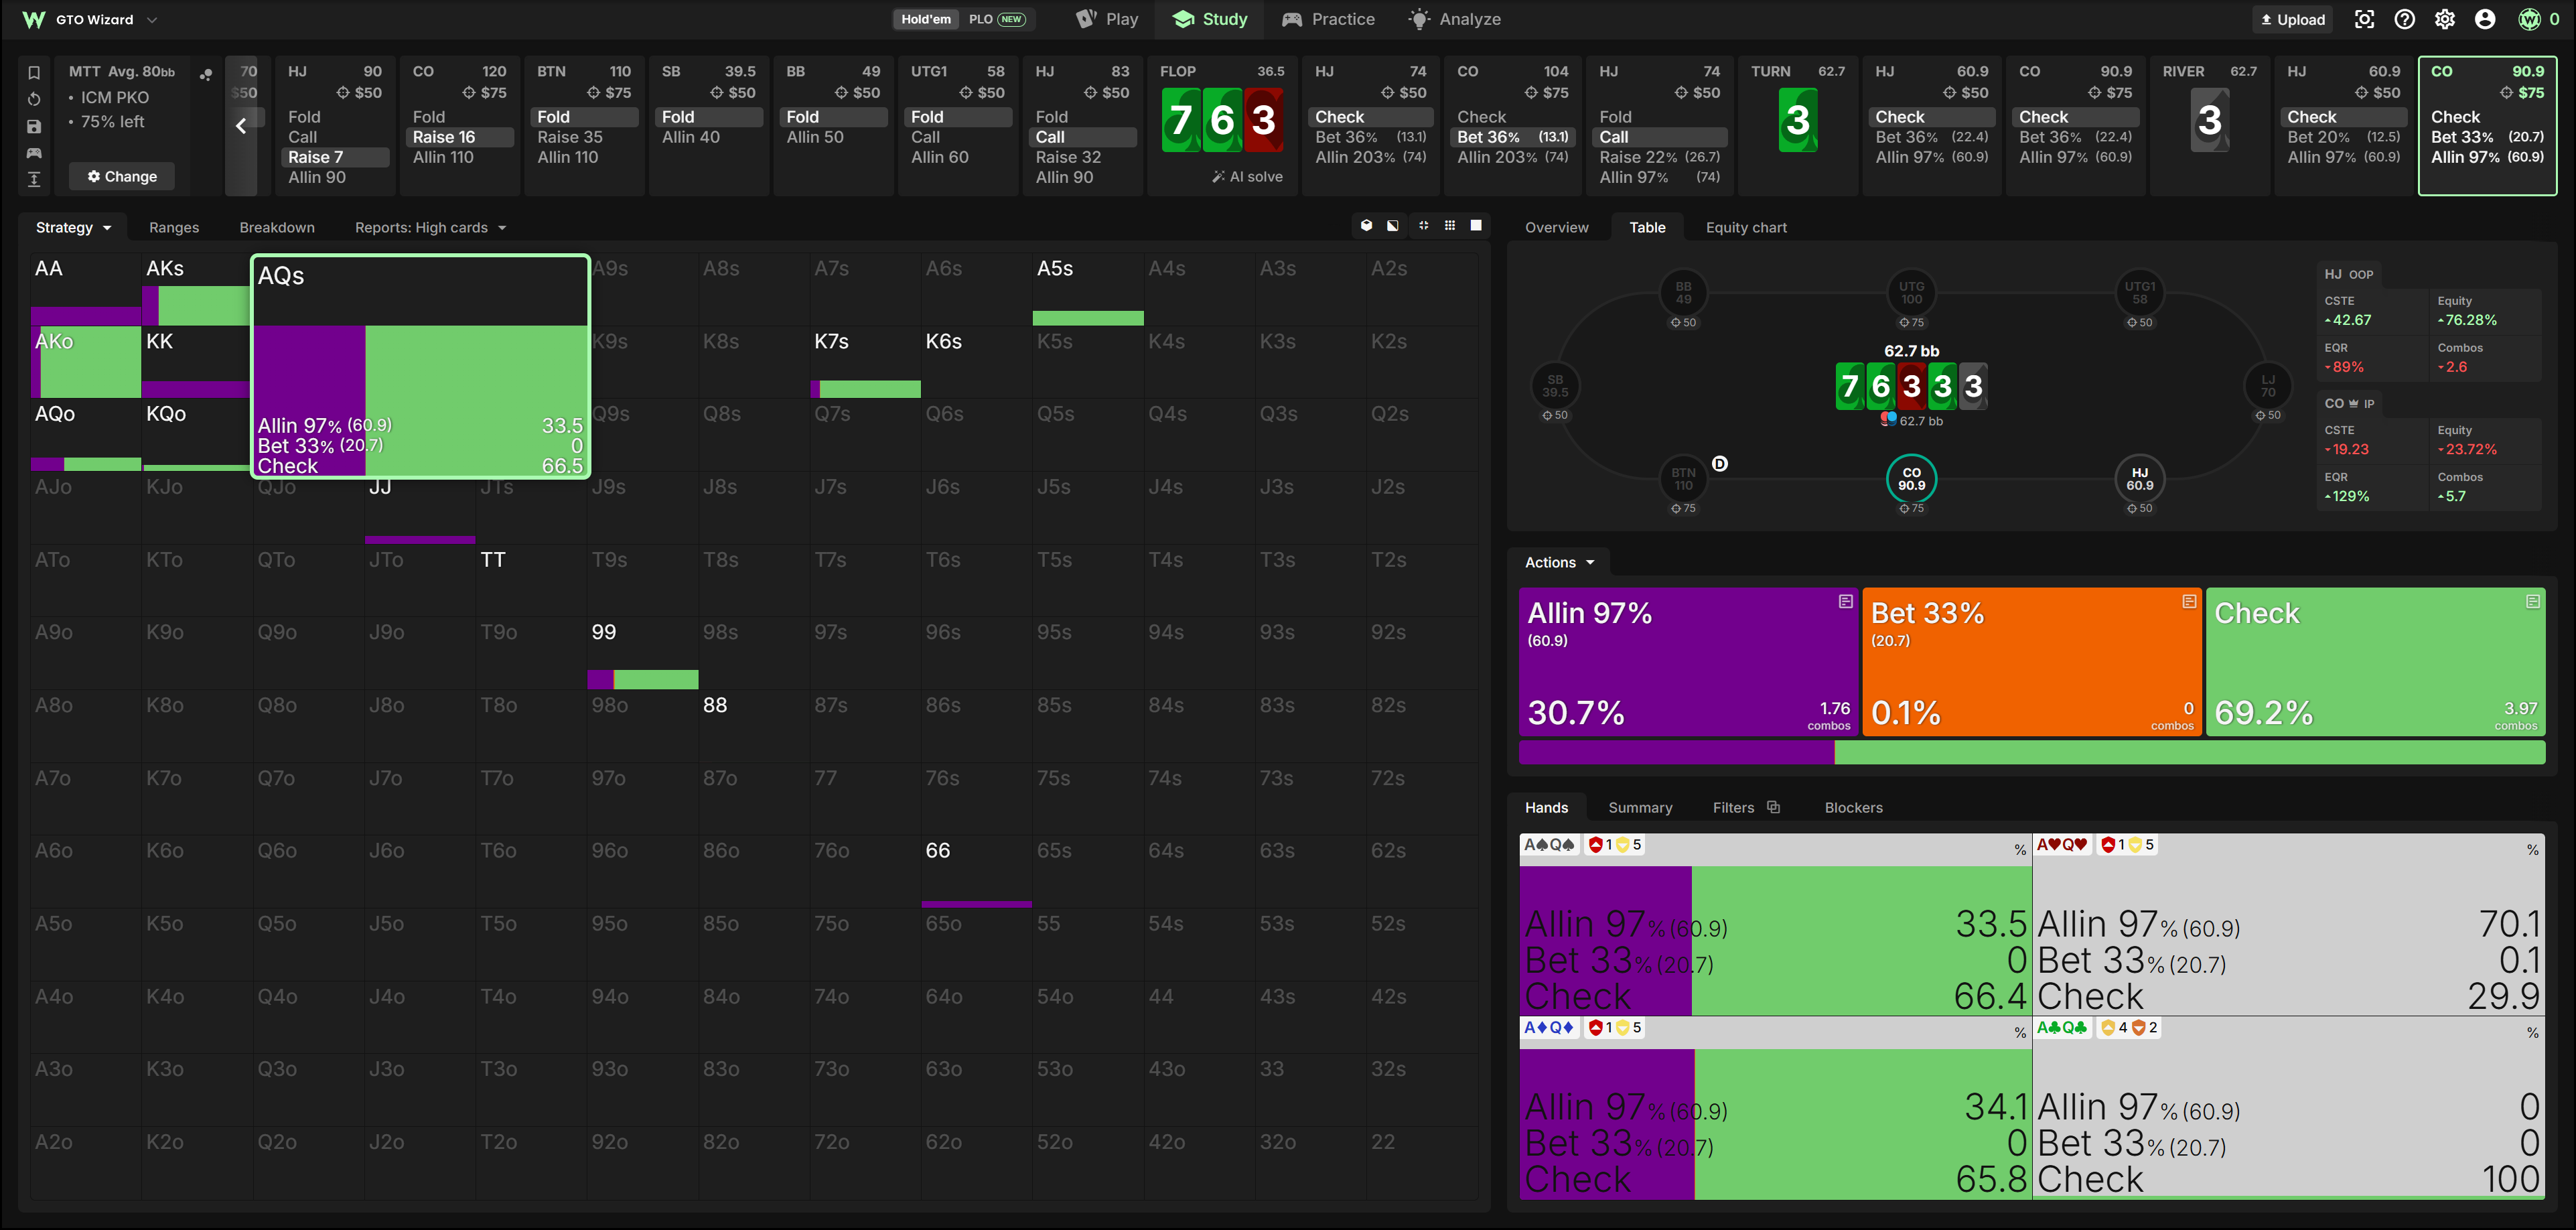Open the Strategy dropdown

pos(73,228)
